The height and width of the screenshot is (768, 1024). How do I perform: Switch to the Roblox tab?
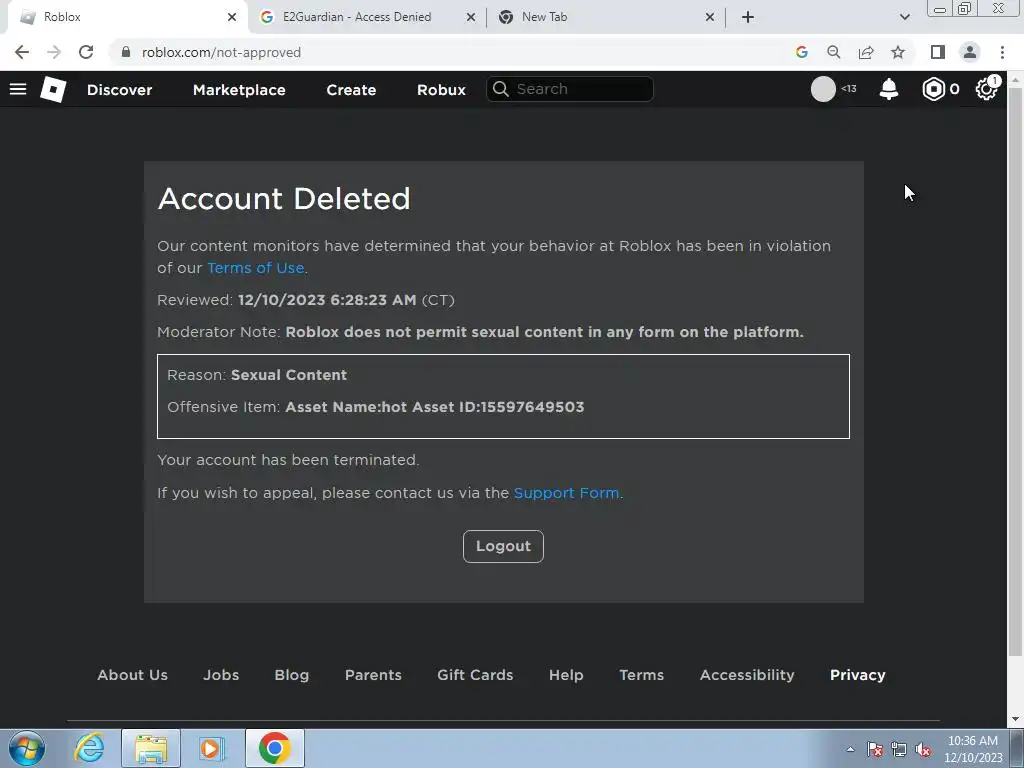[x=124, y=17]
